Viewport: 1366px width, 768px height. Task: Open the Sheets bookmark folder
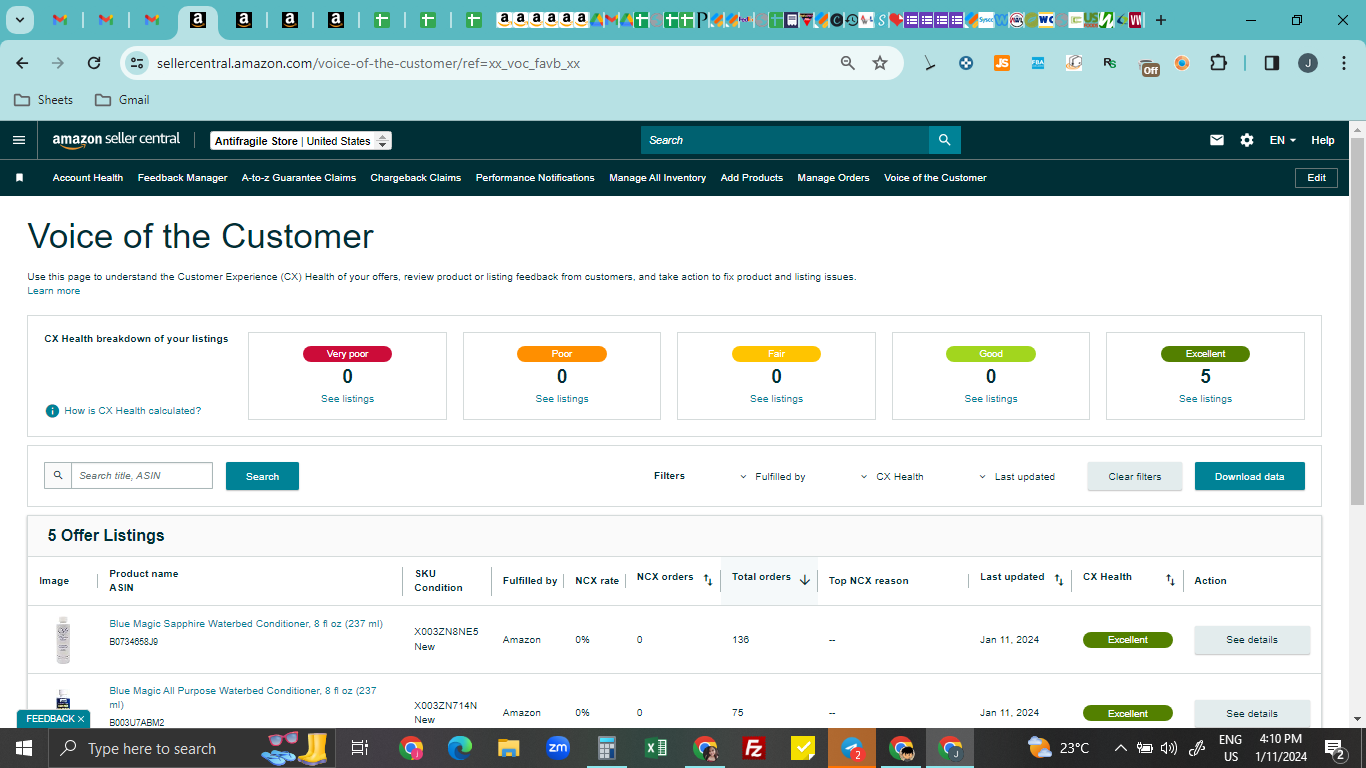pyautogui.click(x=44, y=100)
